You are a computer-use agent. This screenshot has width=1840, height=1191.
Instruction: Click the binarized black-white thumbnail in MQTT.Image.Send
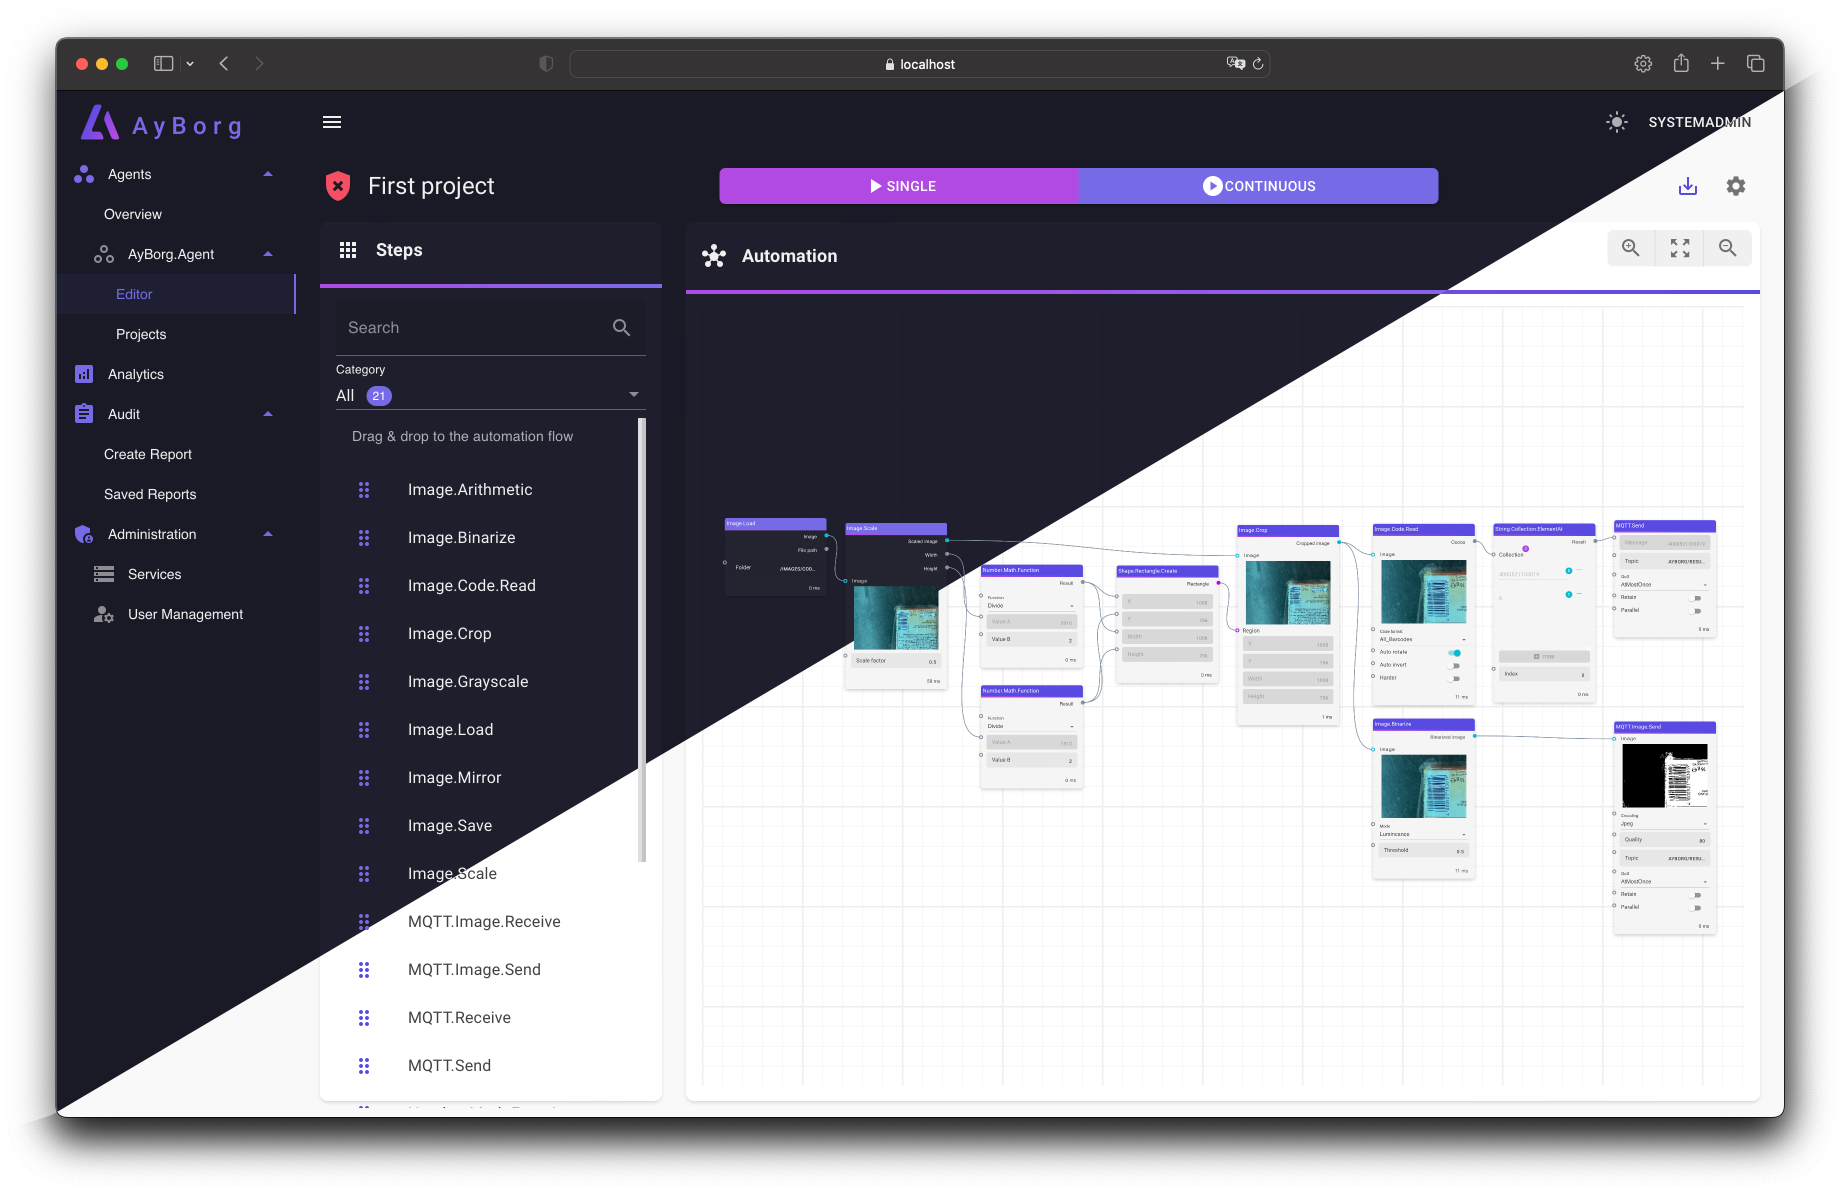[x=1664, y=776]
